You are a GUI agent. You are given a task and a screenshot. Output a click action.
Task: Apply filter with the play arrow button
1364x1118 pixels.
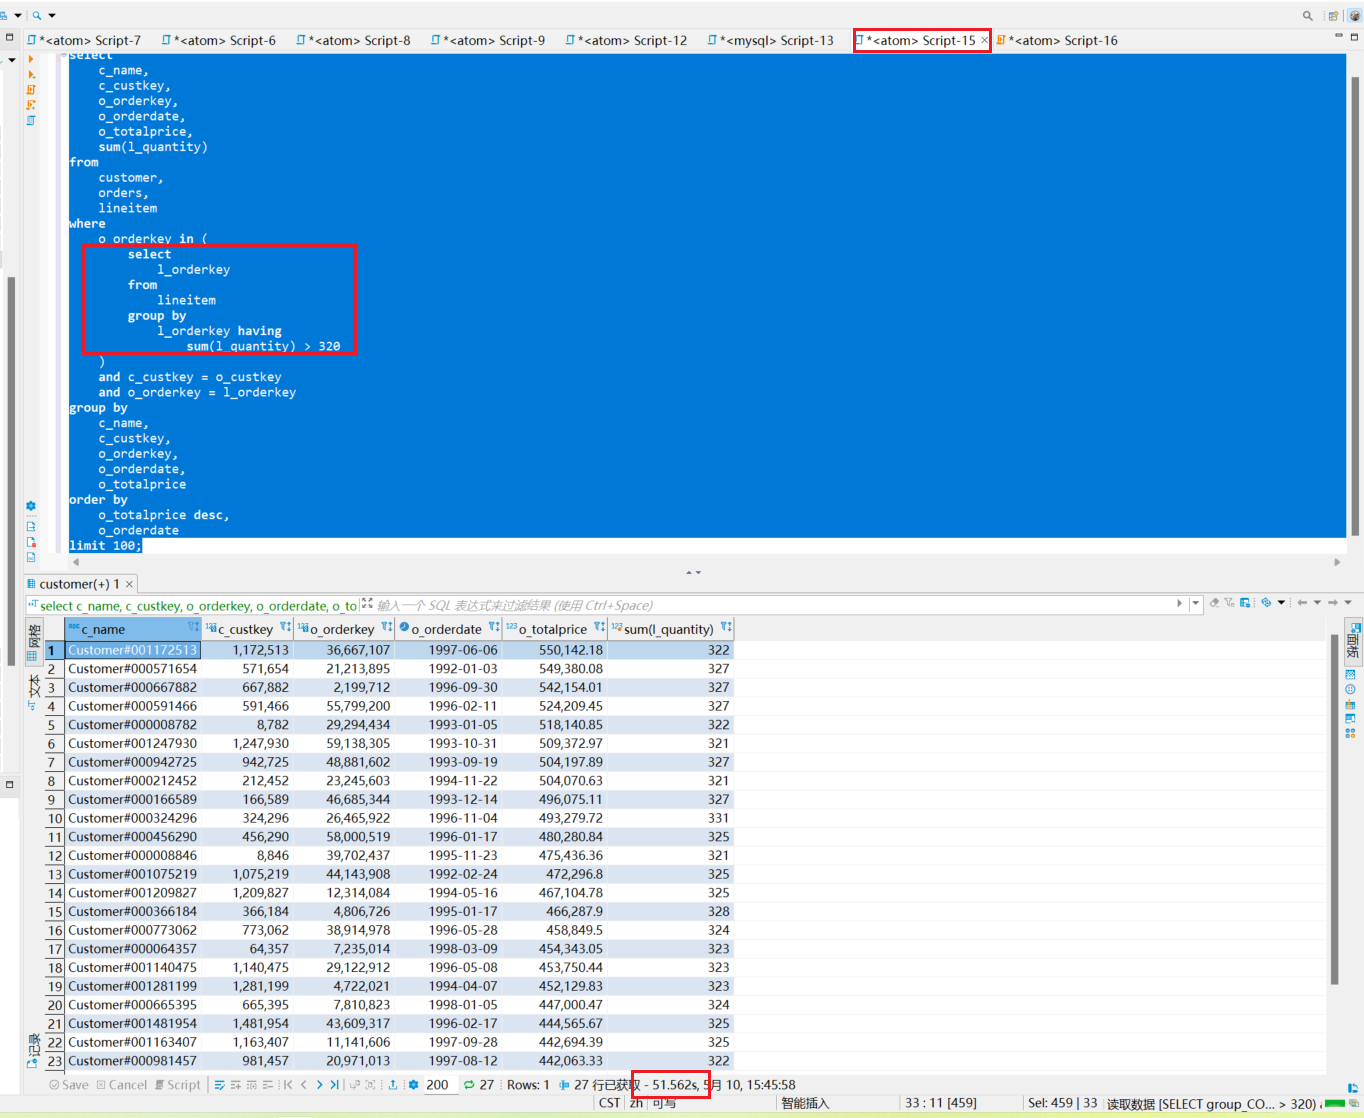point(1180,603)
